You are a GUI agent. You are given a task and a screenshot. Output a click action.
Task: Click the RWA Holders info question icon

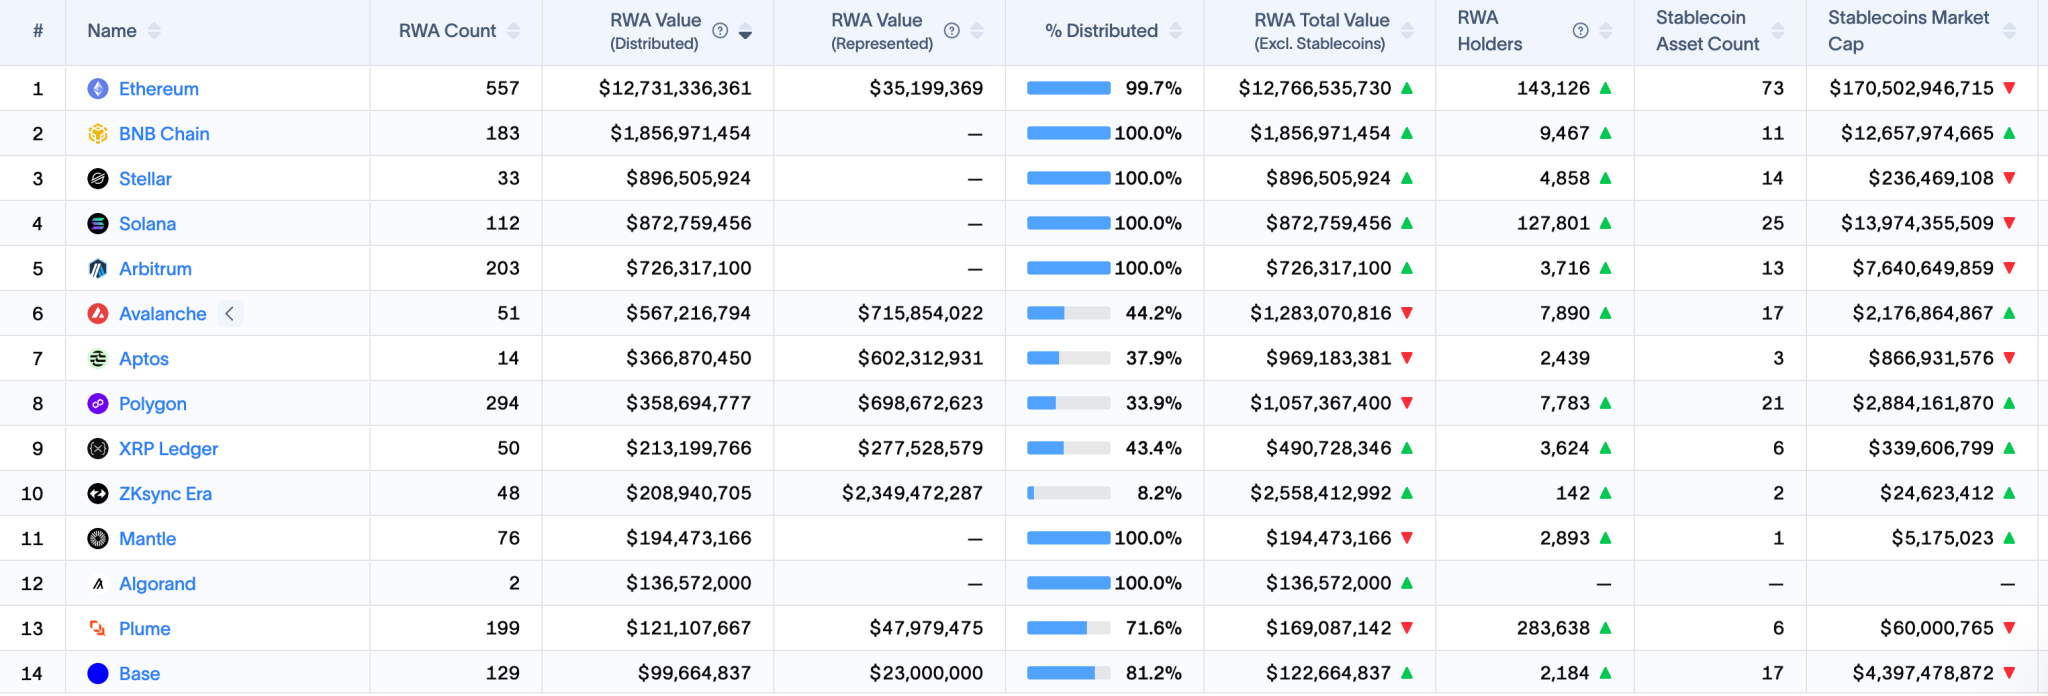pyautogui.click(x=1580, y=31)
